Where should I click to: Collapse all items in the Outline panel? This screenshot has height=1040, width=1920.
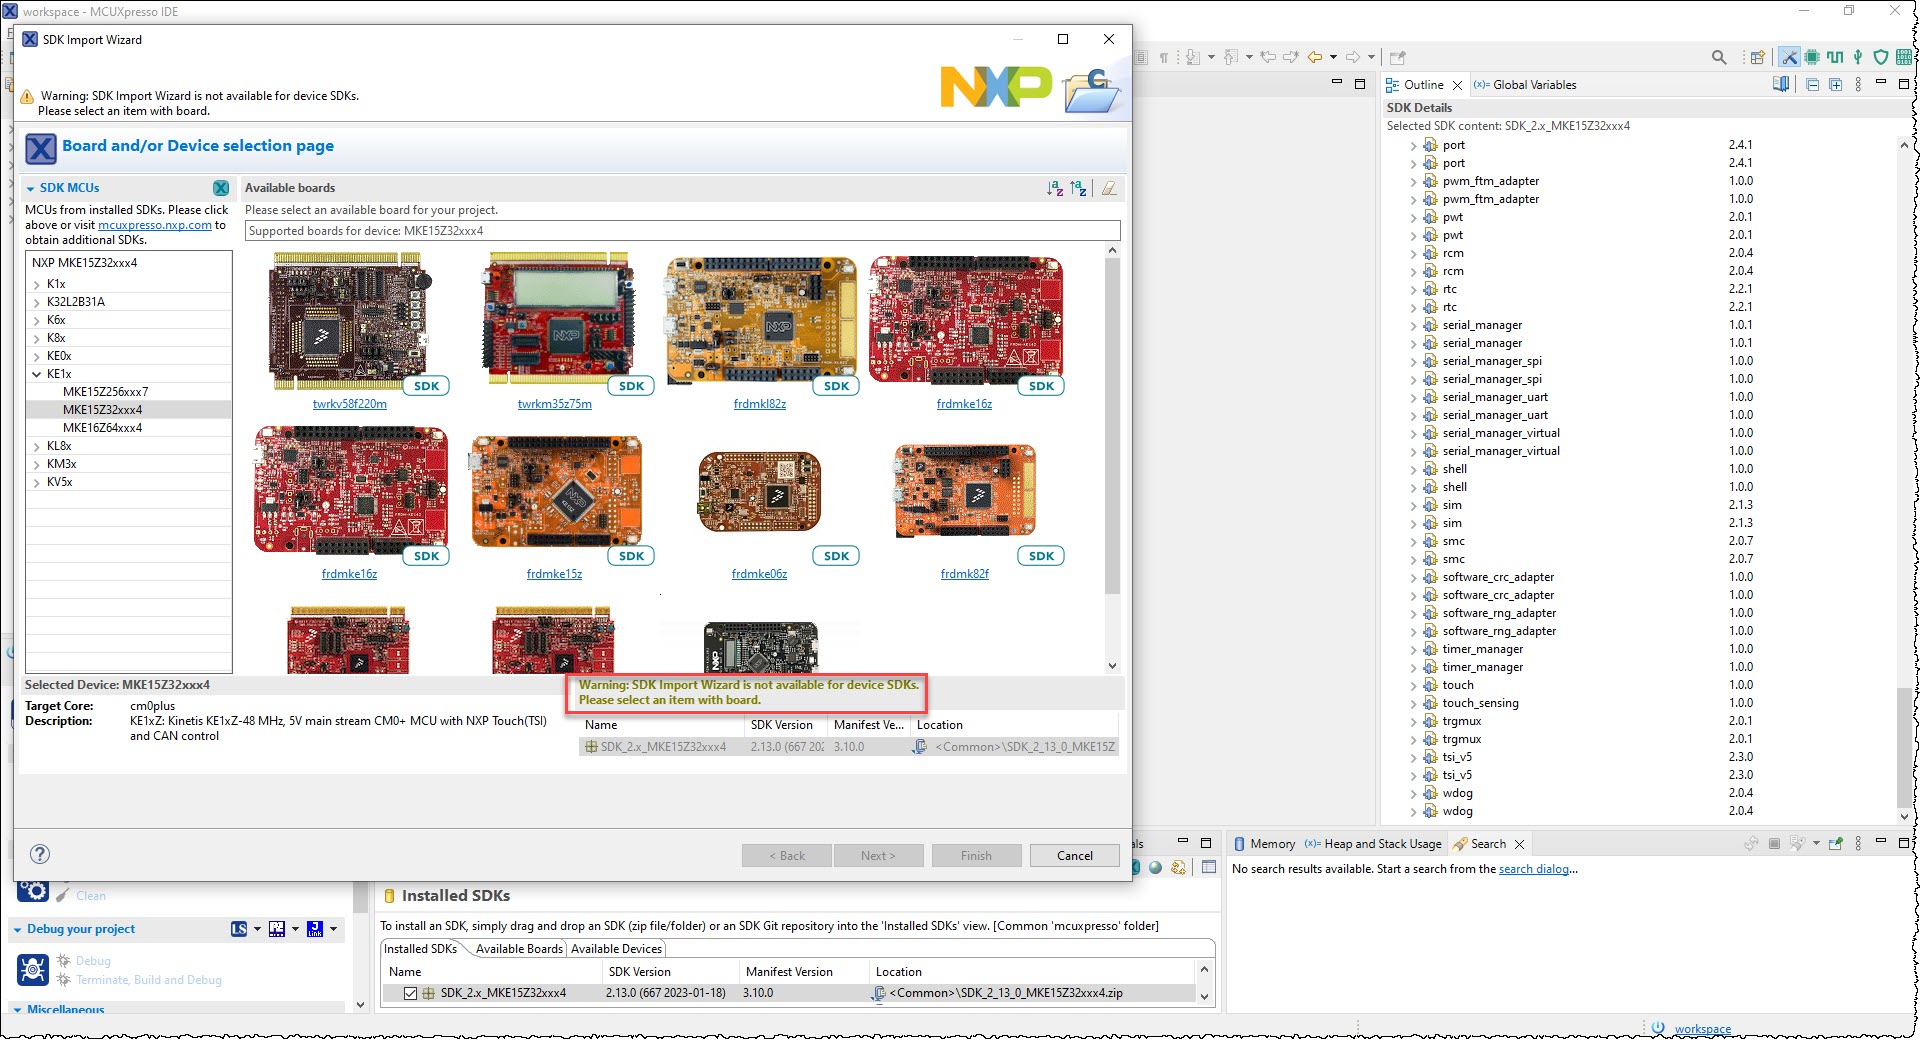(1812, 84)
